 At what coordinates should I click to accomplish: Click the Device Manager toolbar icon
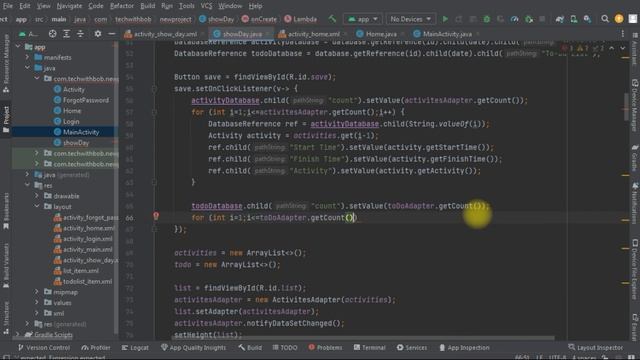point(573,19)
